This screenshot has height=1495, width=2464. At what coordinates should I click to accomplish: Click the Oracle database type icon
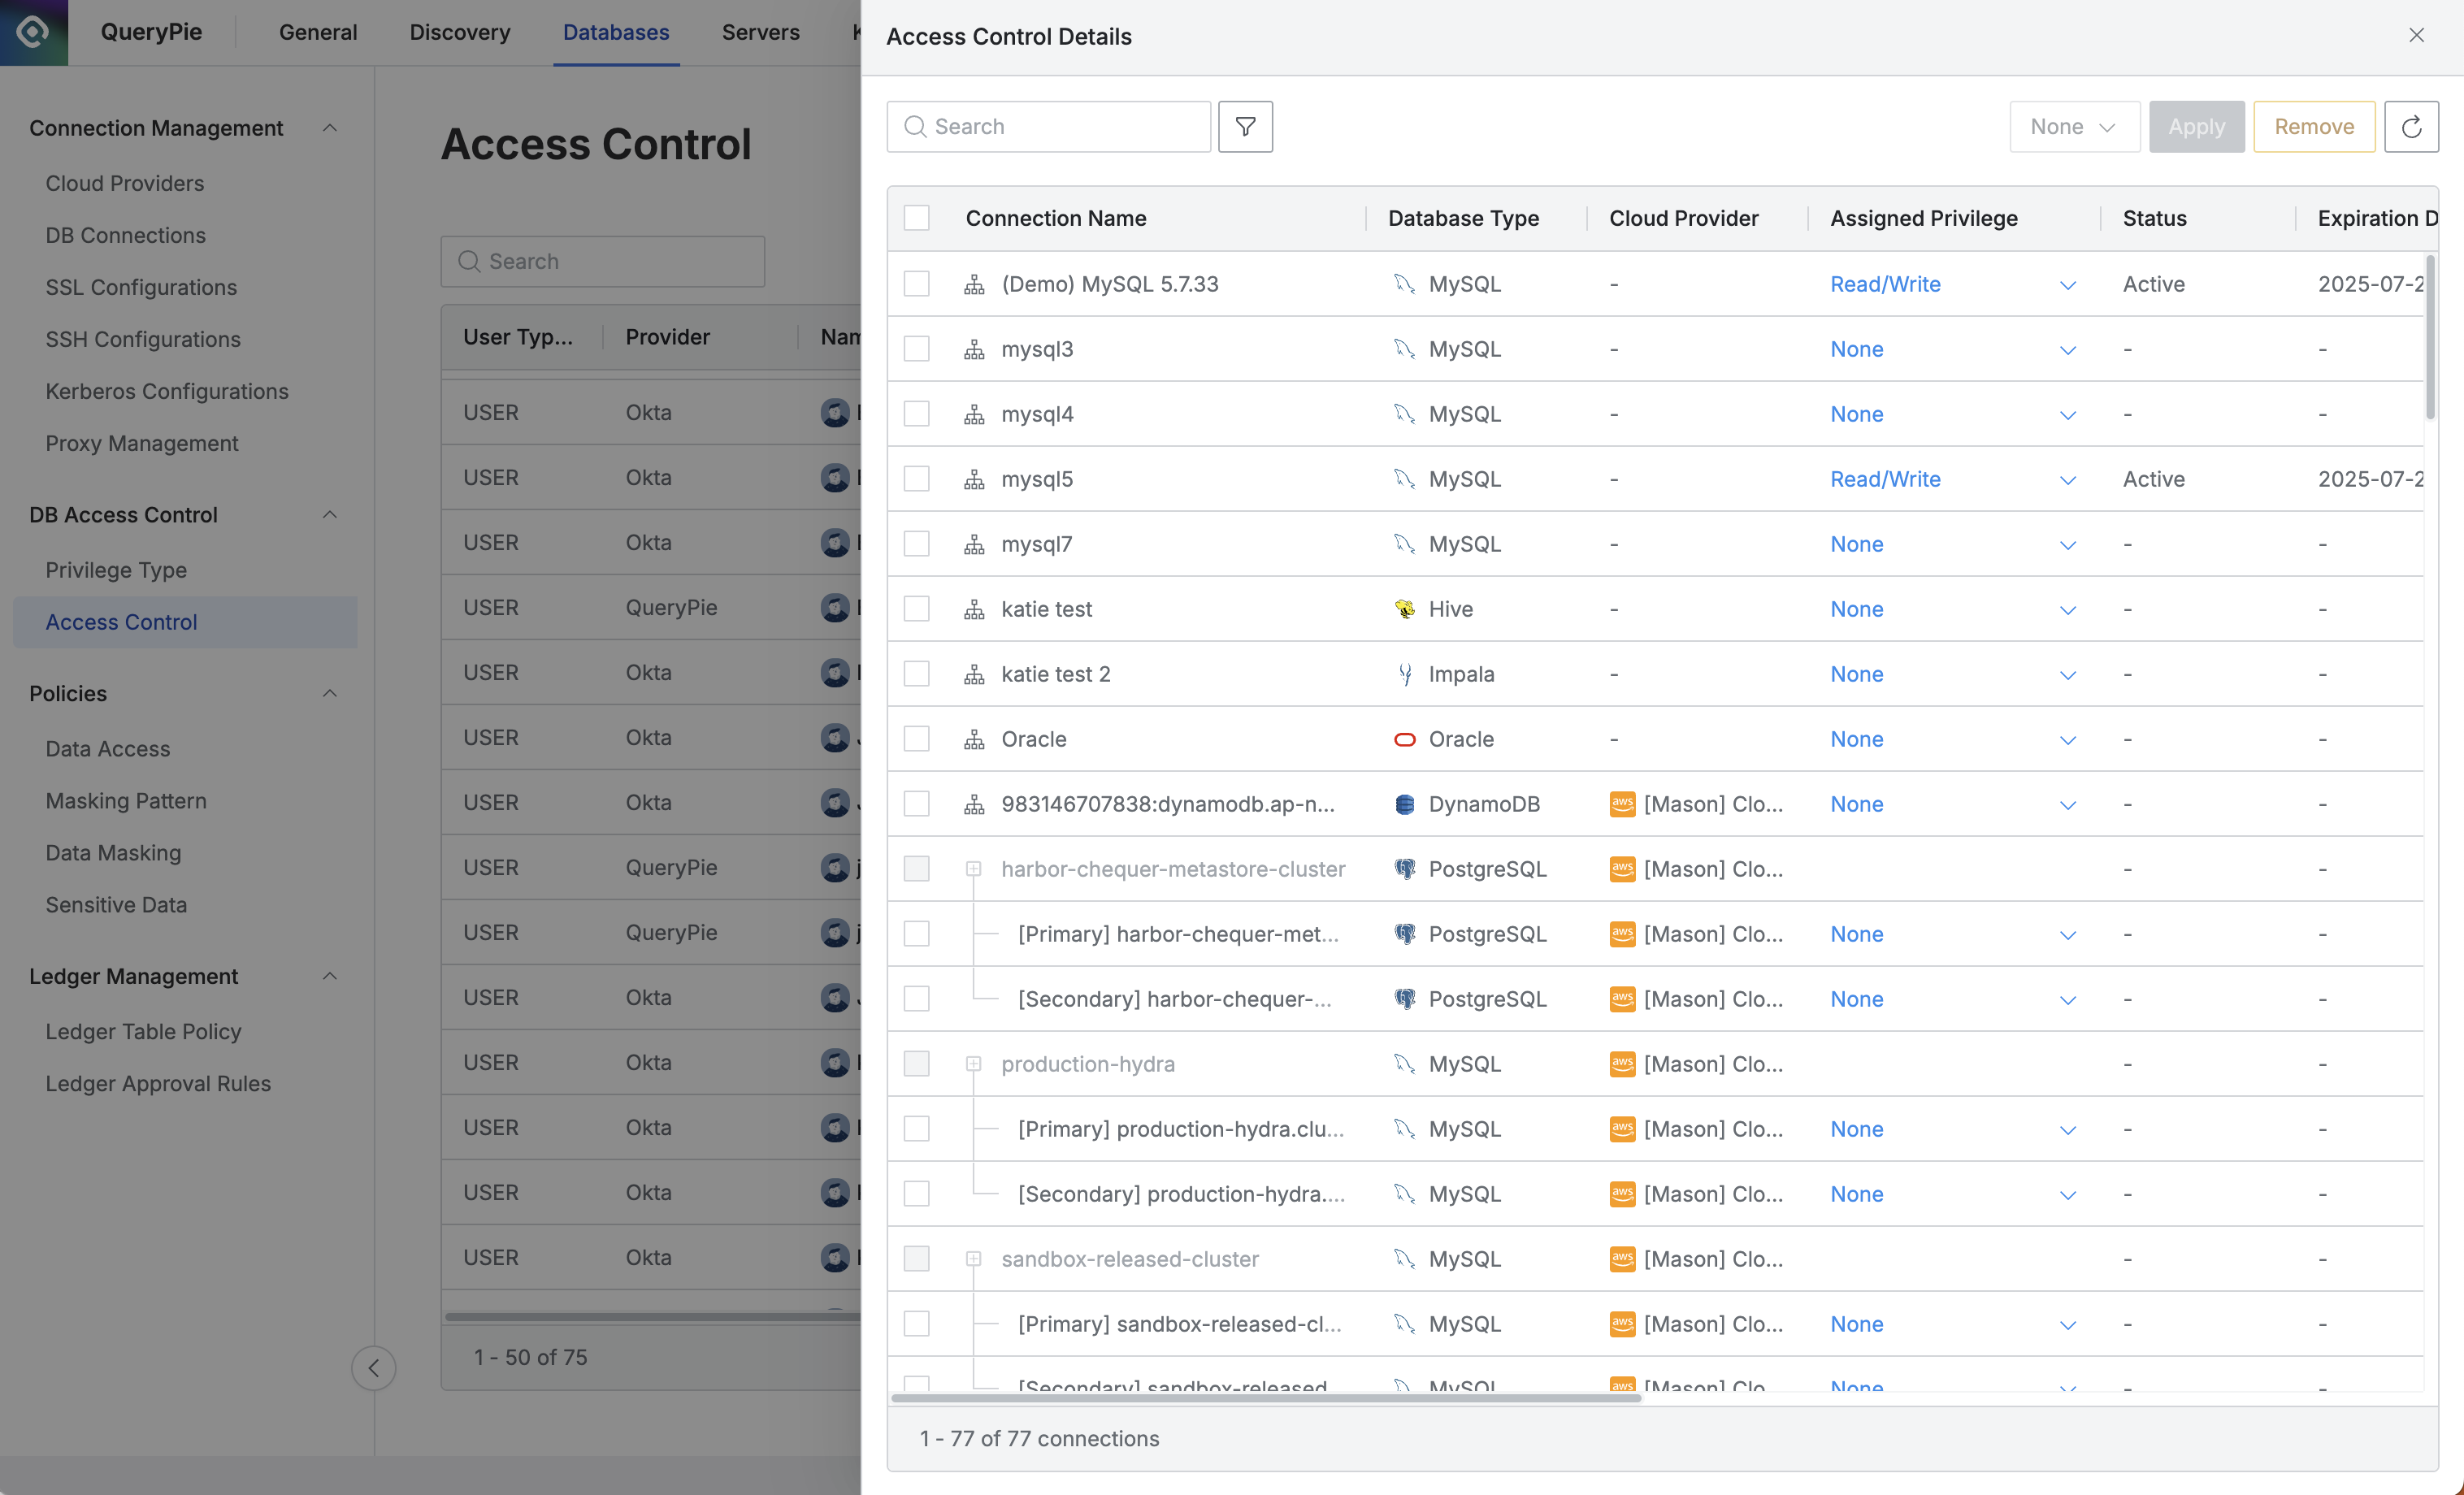1404,739
